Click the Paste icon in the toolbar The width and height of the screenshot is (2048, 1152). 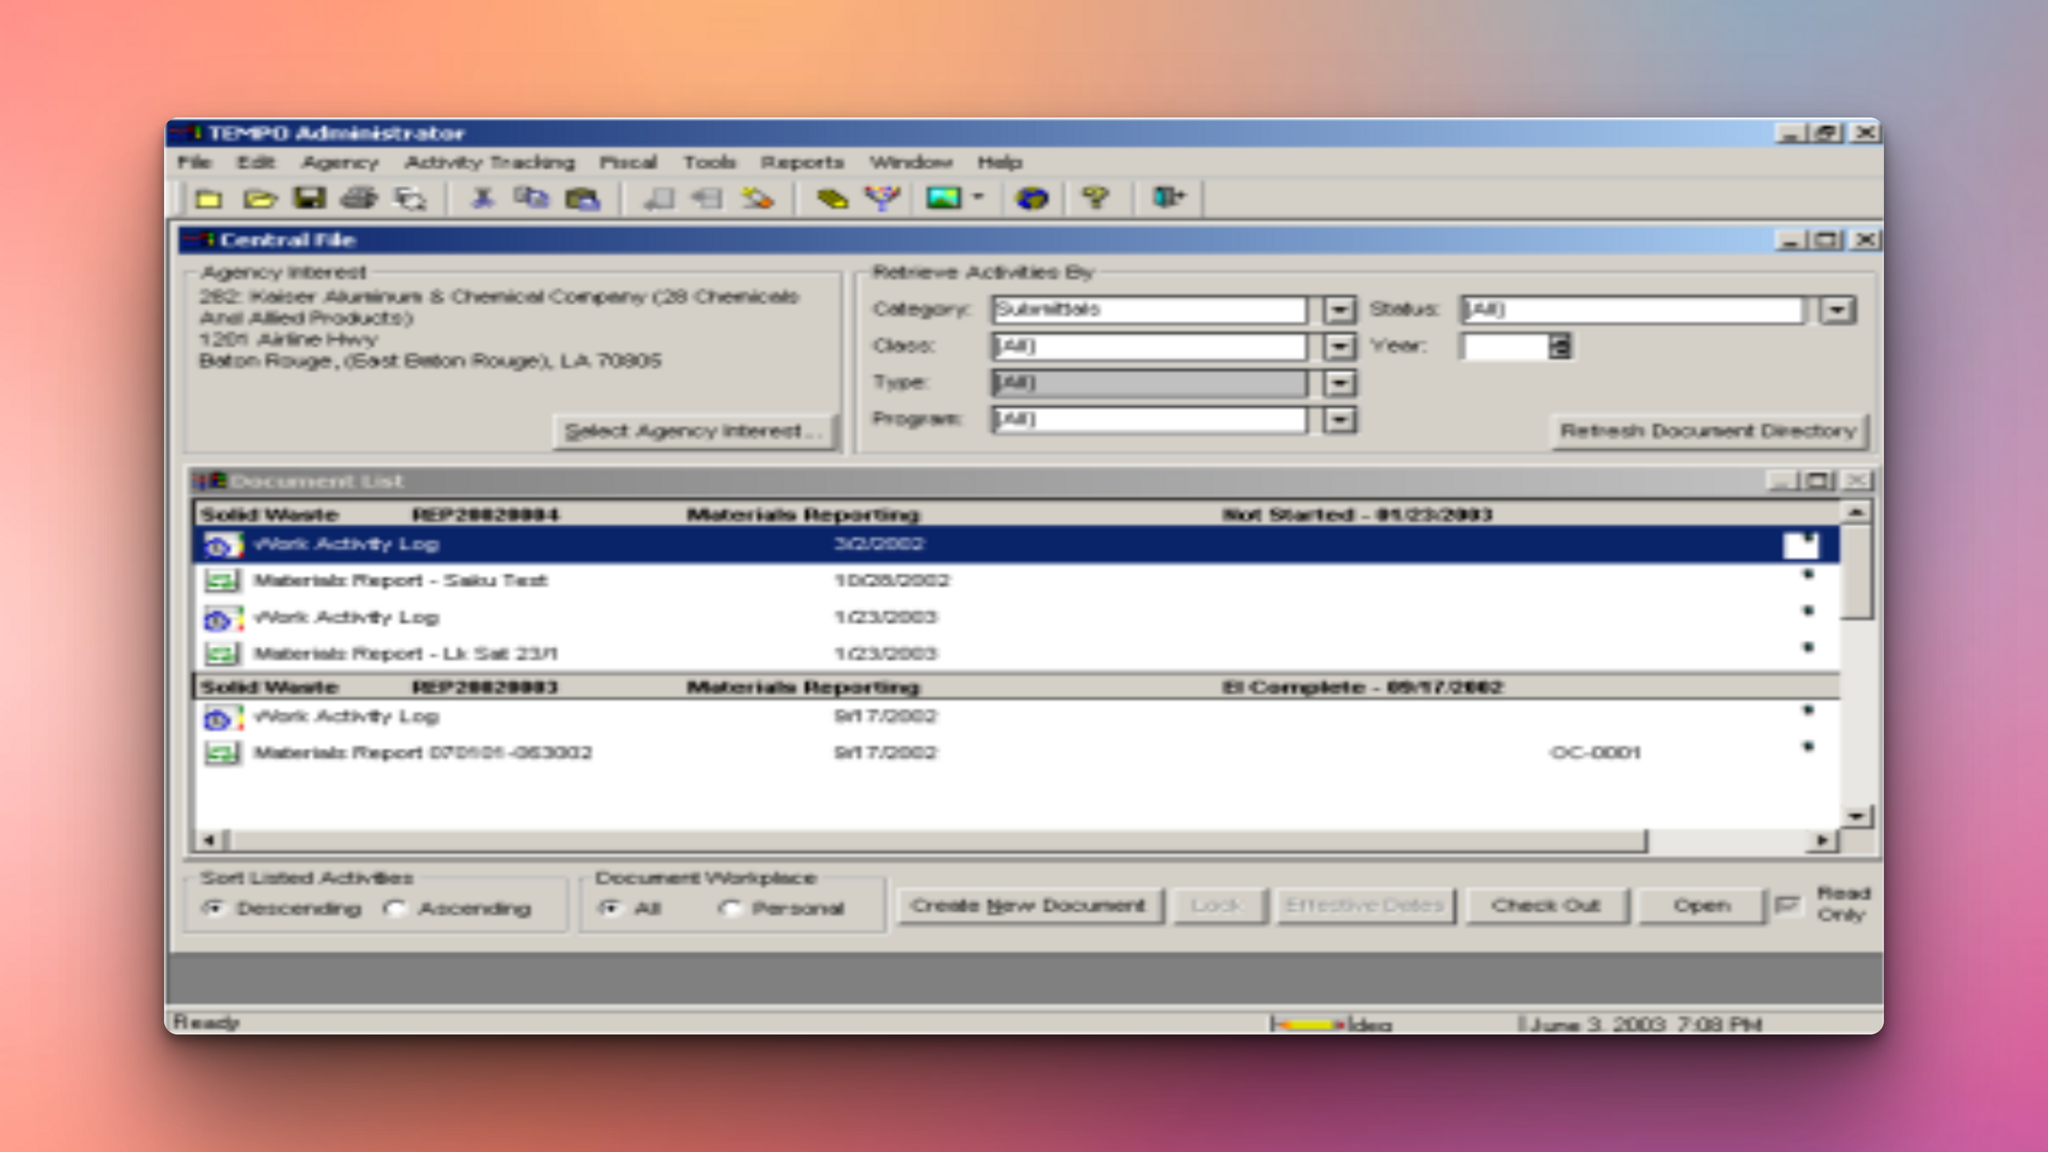coord(585,198)
